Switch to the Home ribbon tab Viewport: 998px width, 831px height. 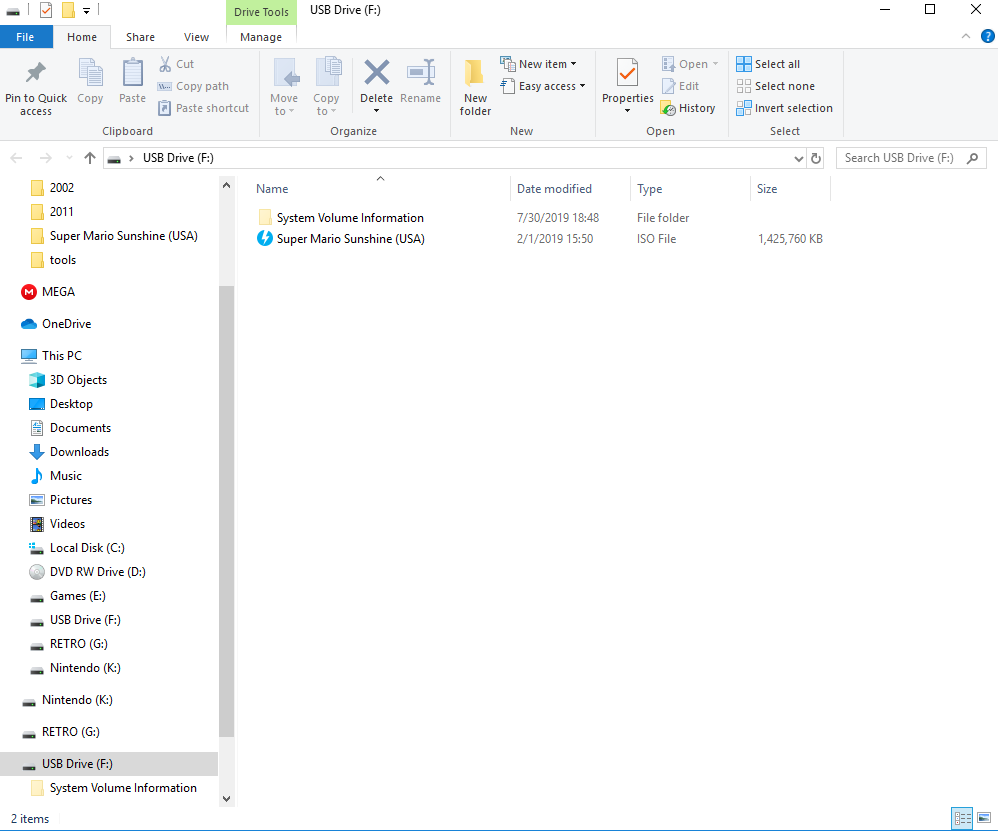(x=82, y=37)
